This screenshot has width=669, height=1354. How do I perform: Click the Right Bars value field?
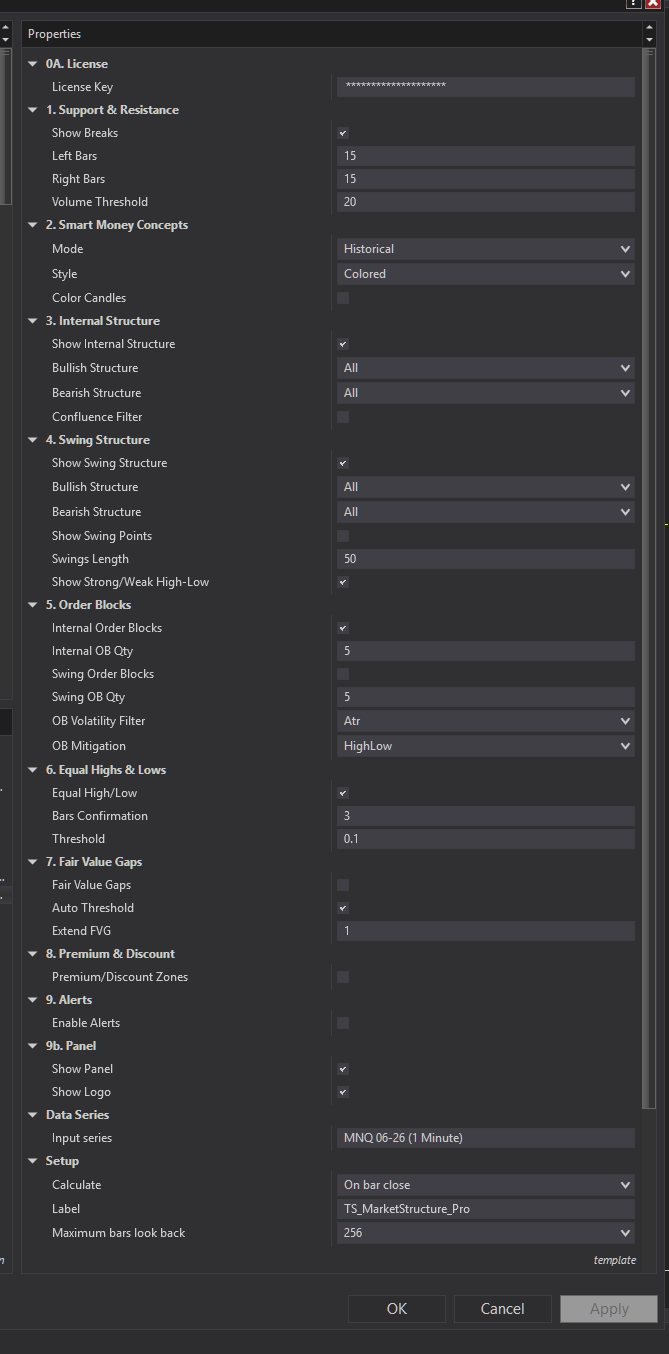click(x=486, y=179)
